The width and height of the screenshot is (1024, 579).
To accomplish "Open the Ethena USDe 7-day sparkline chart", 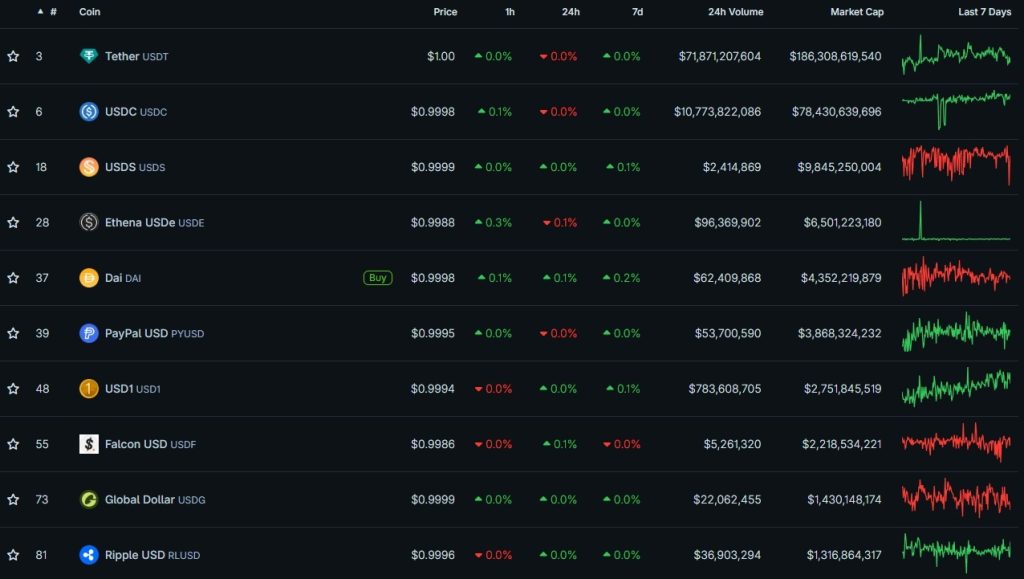I will [956, 222].
